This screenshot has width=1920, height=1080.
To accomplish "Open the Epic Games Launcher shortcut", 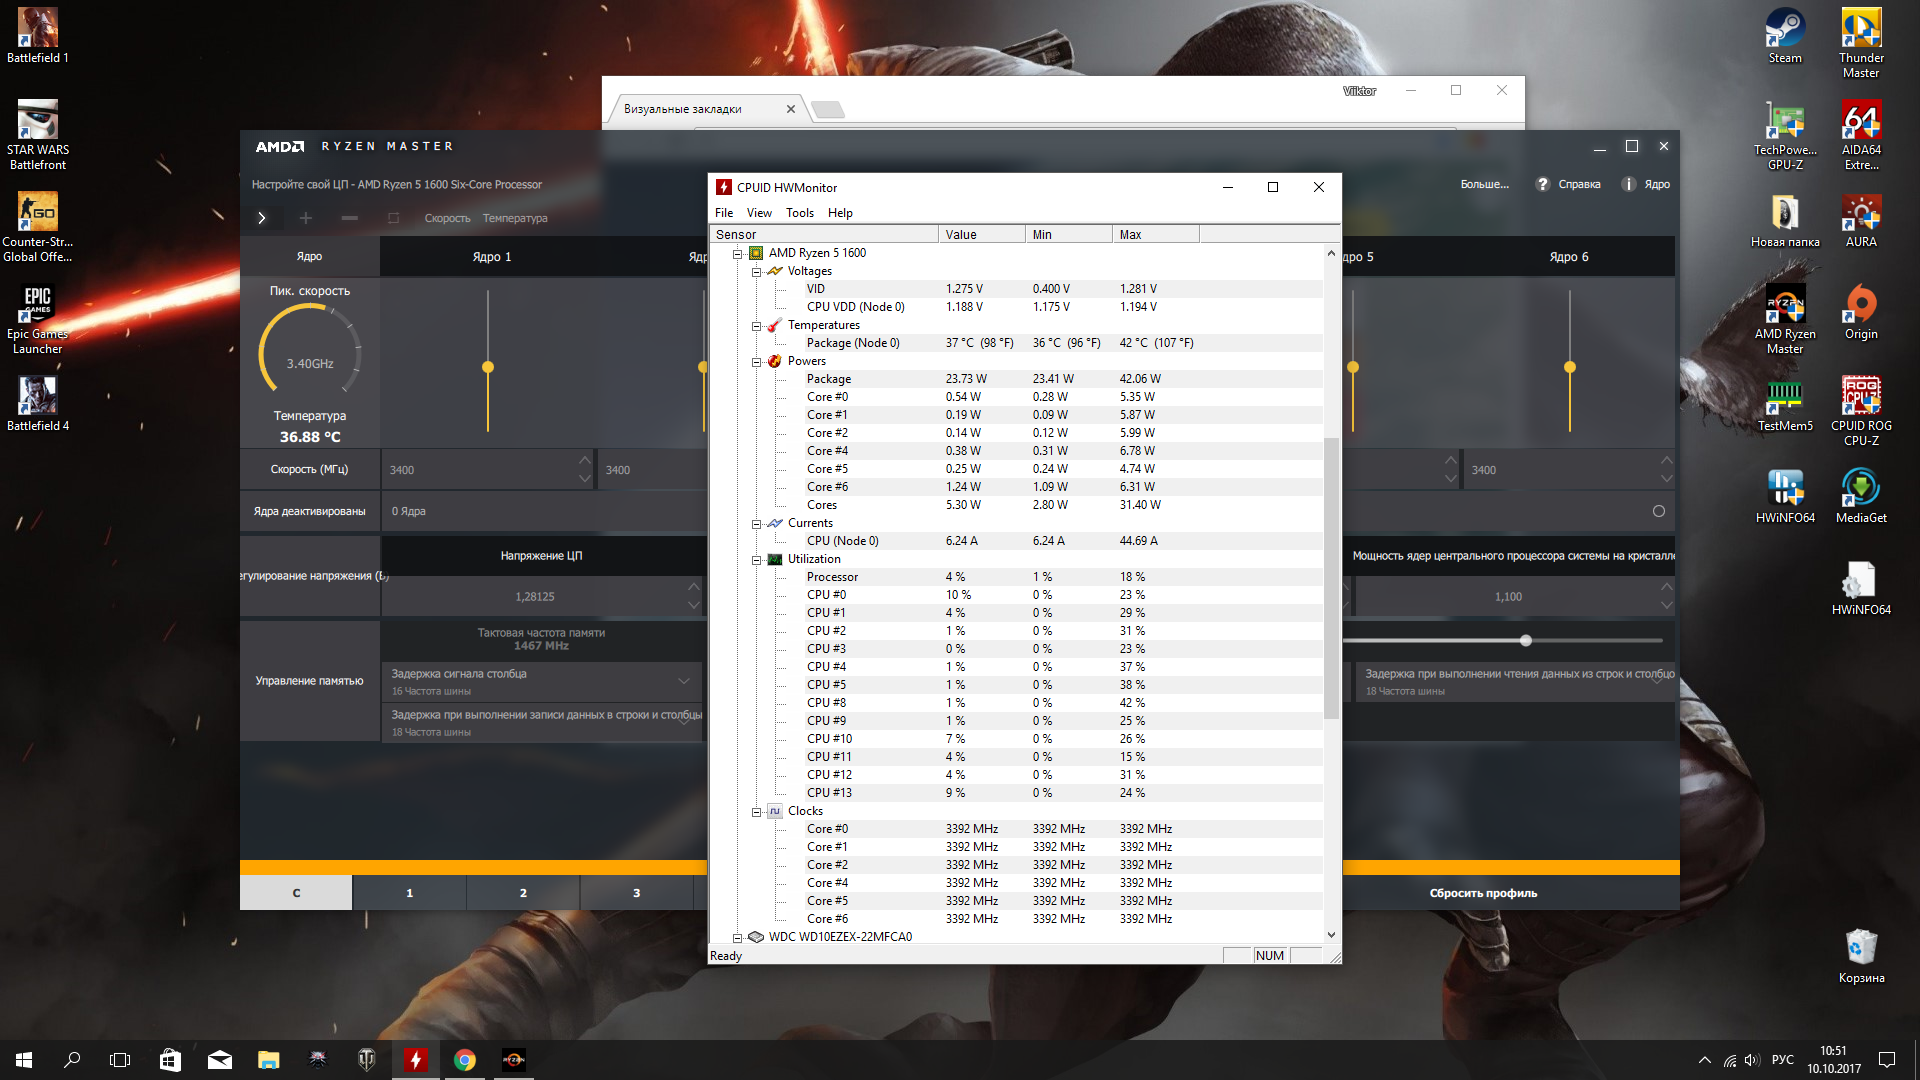I will [x=37, y=305].
